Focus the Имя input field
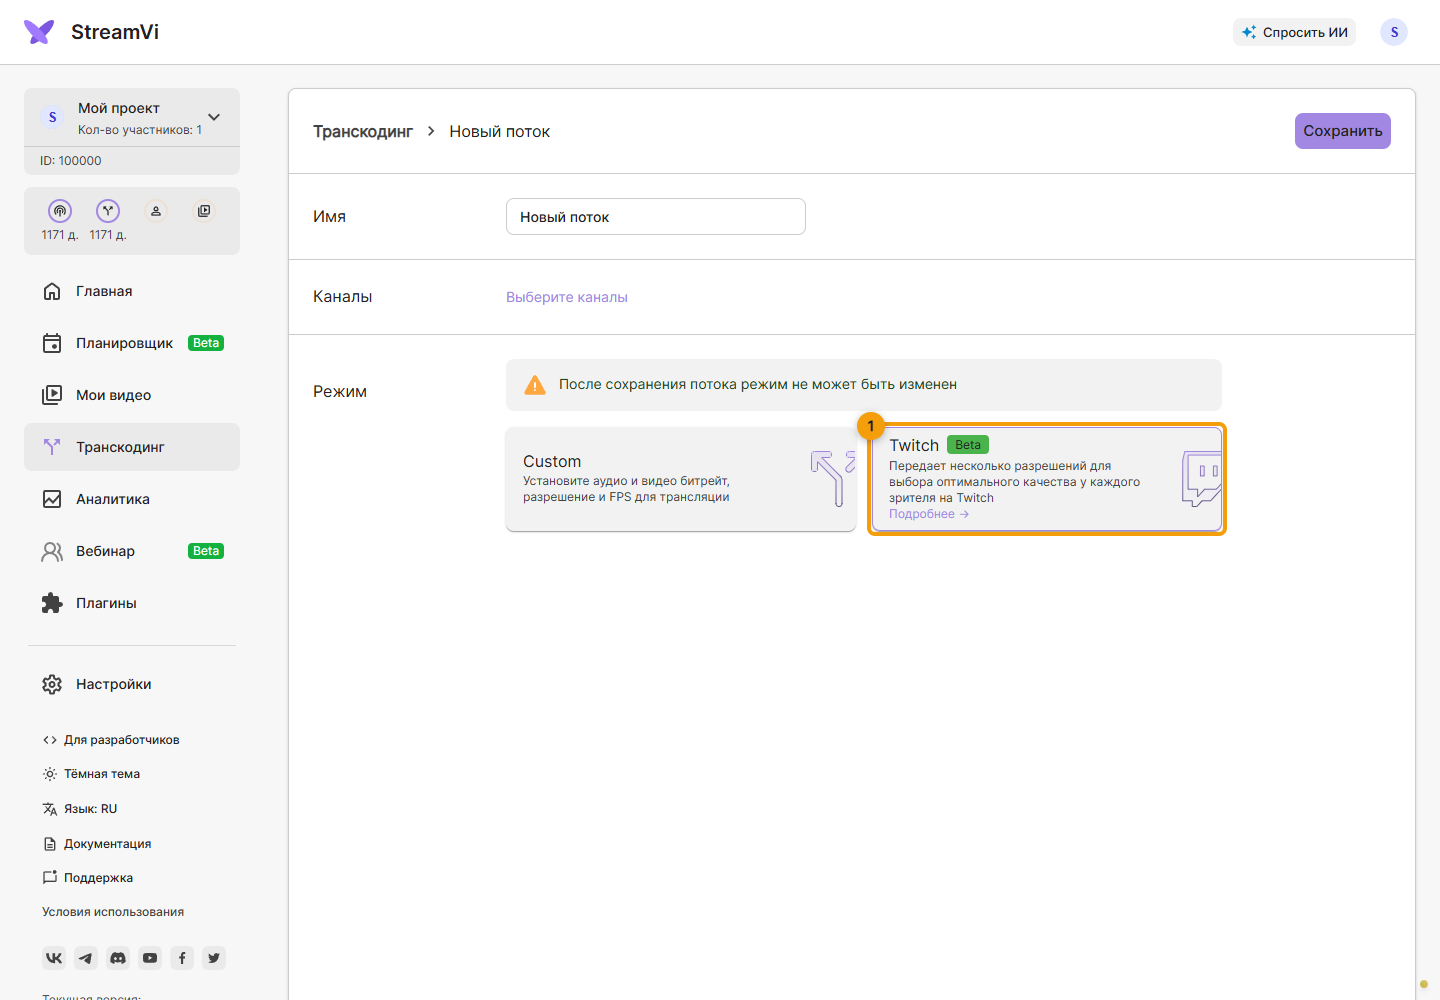 click(x=656, y=217)
